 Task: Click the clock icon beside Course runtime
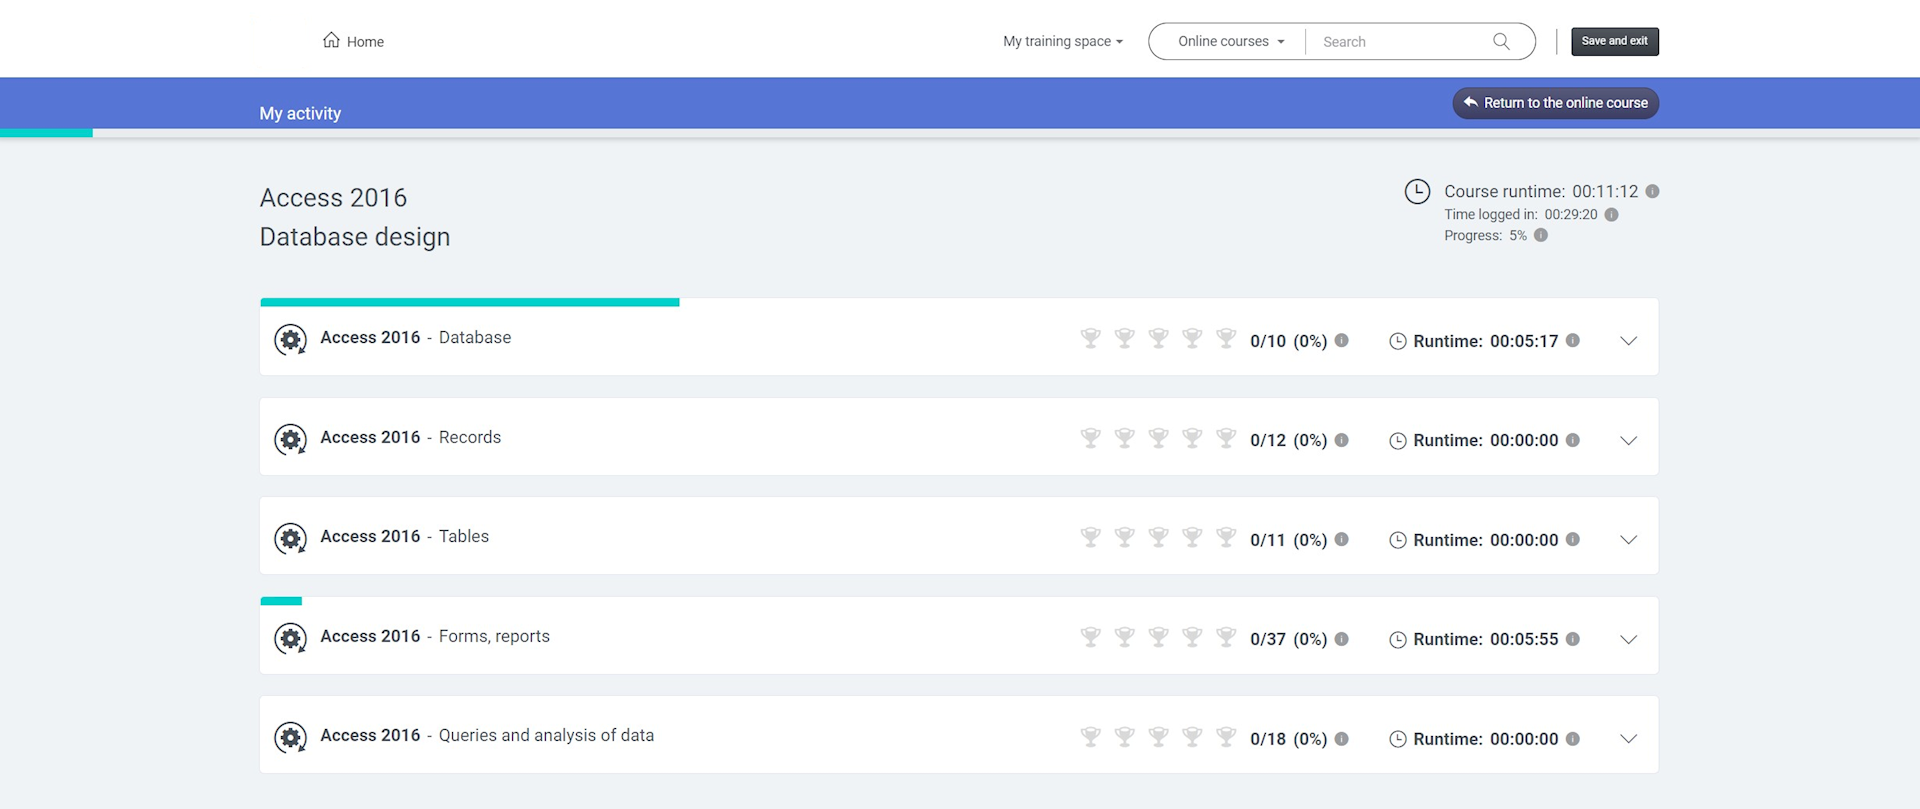click(x=1417, y=191)
